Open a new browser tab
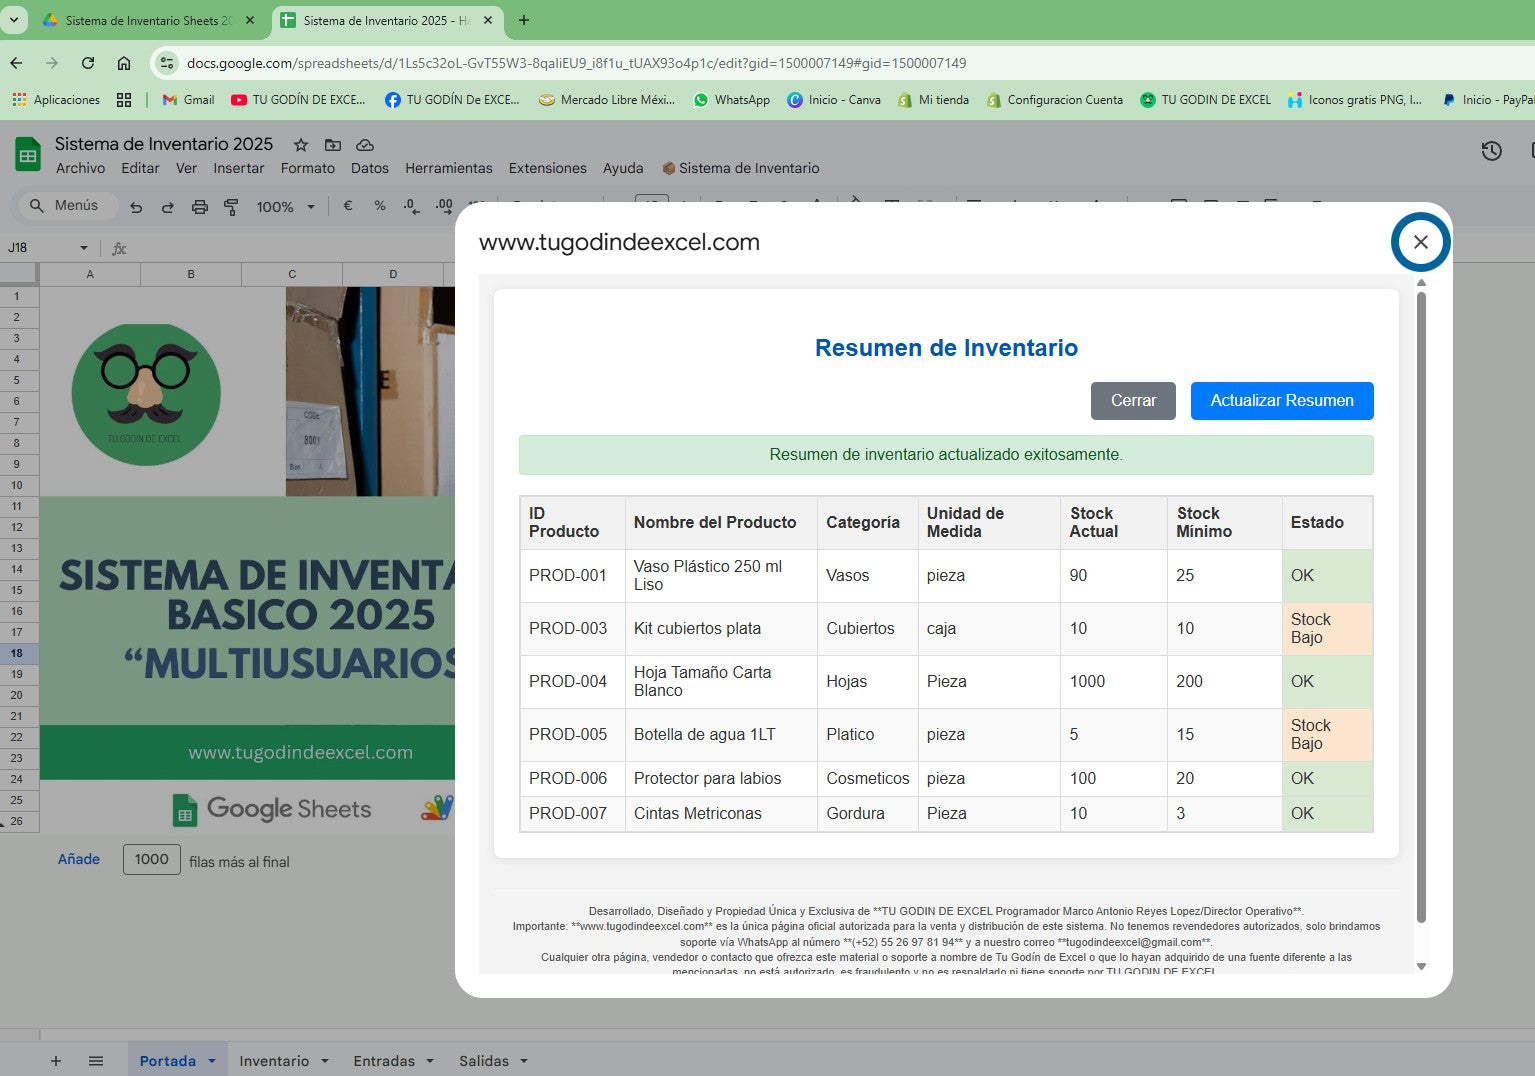 (523, 20)
